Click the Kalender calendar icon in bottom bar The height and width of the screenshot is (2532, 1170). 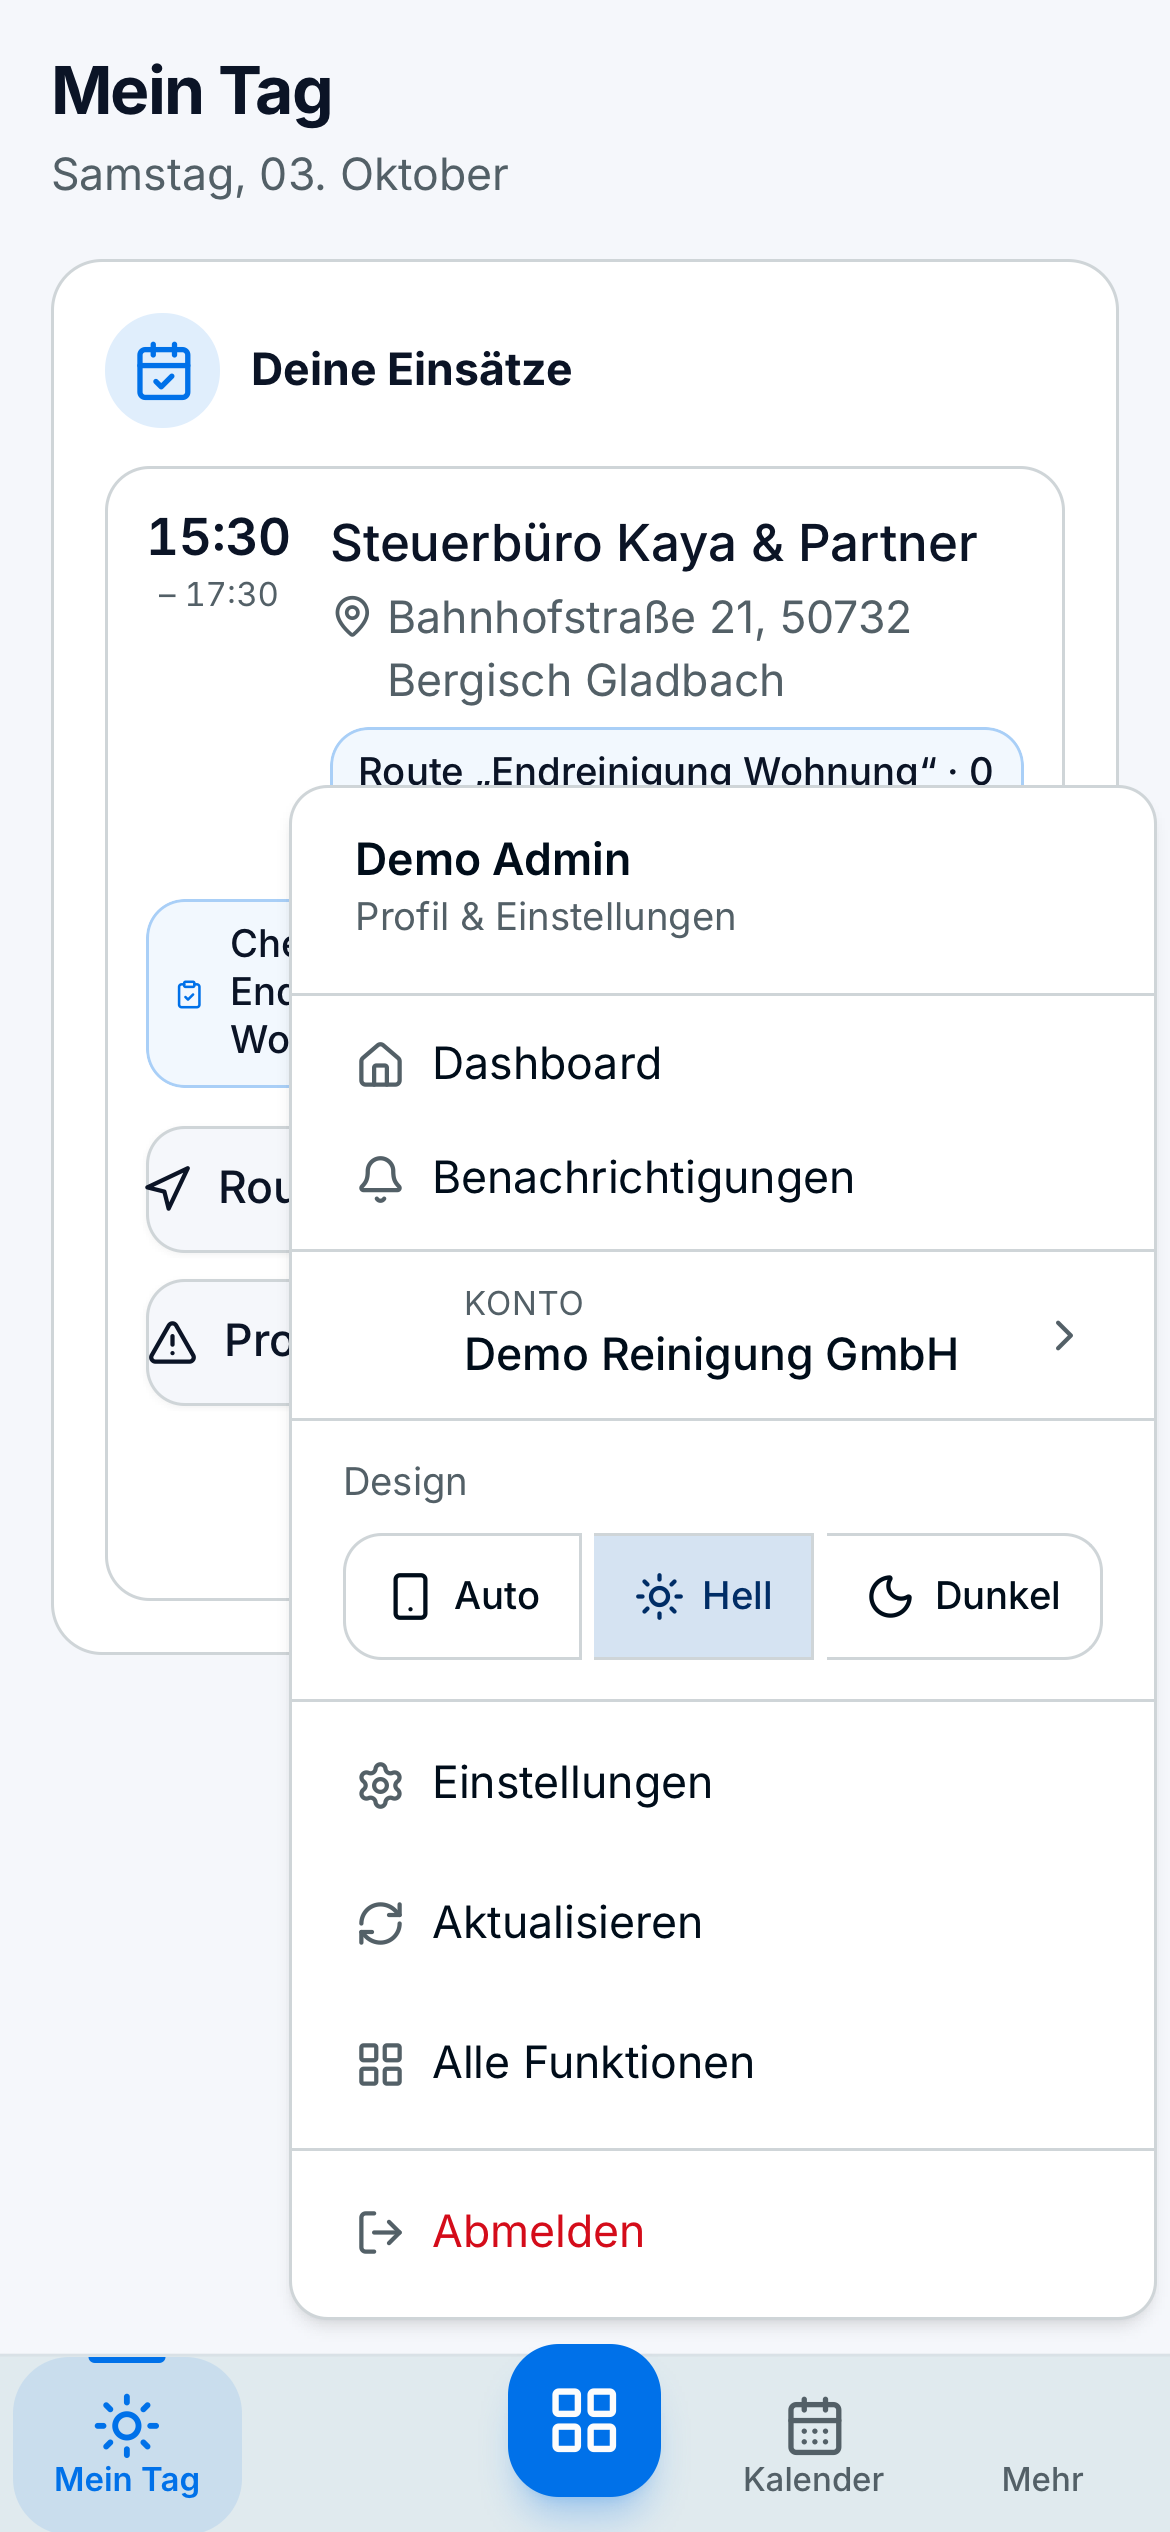[814, 2425]
